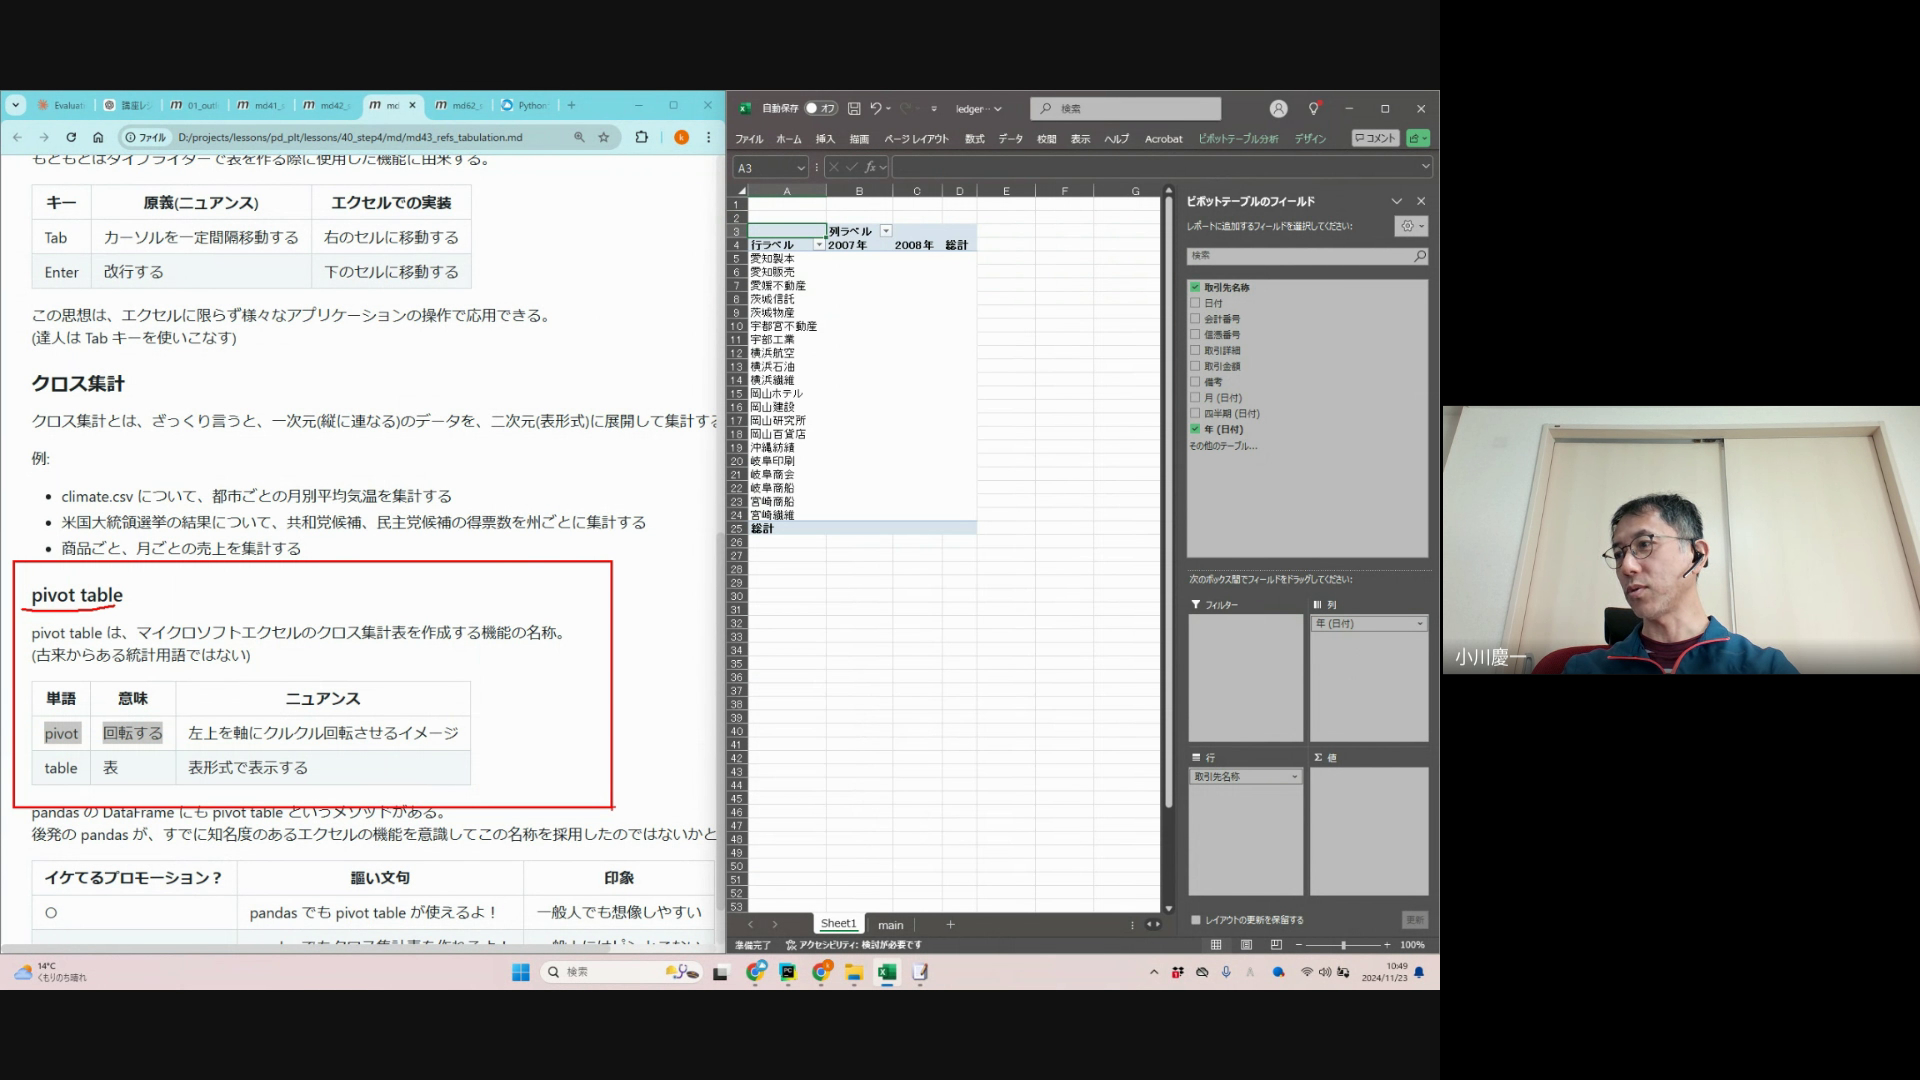
Task: Click the コメント comments button
Action: [1374, 138]
